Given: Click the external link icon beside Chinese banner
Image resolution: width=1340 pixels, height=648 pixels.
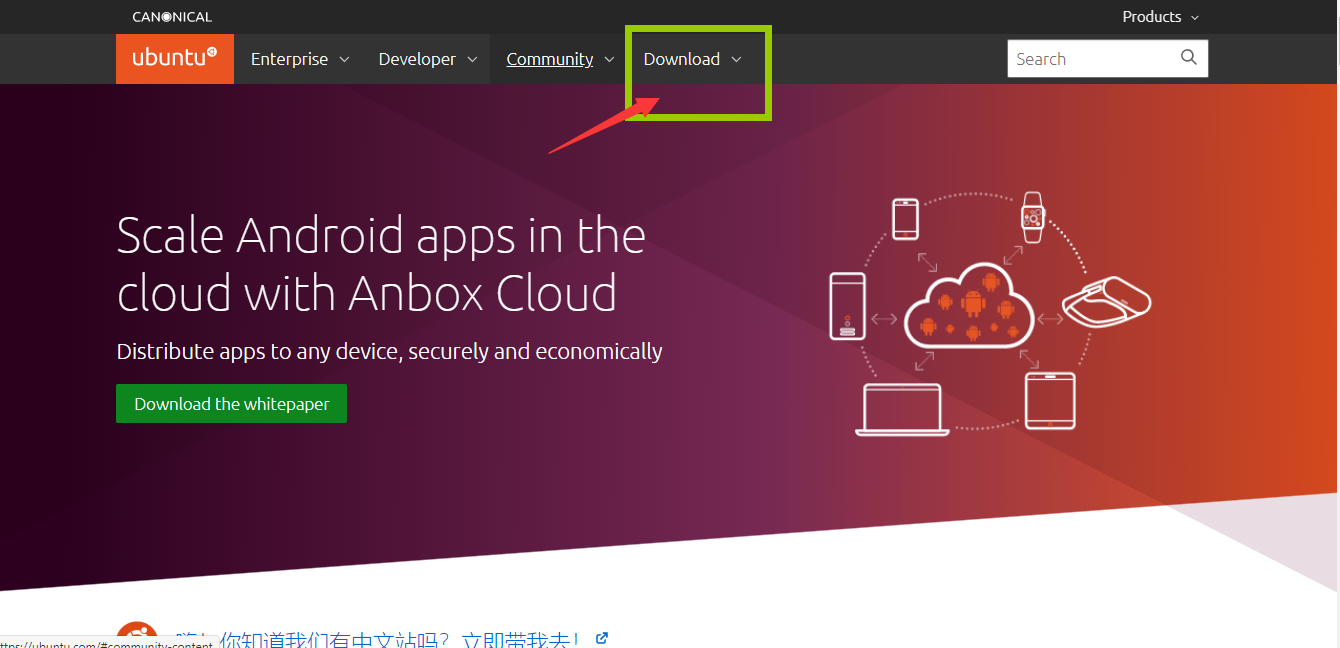Looking at the screenshot, I should [601, 637].
